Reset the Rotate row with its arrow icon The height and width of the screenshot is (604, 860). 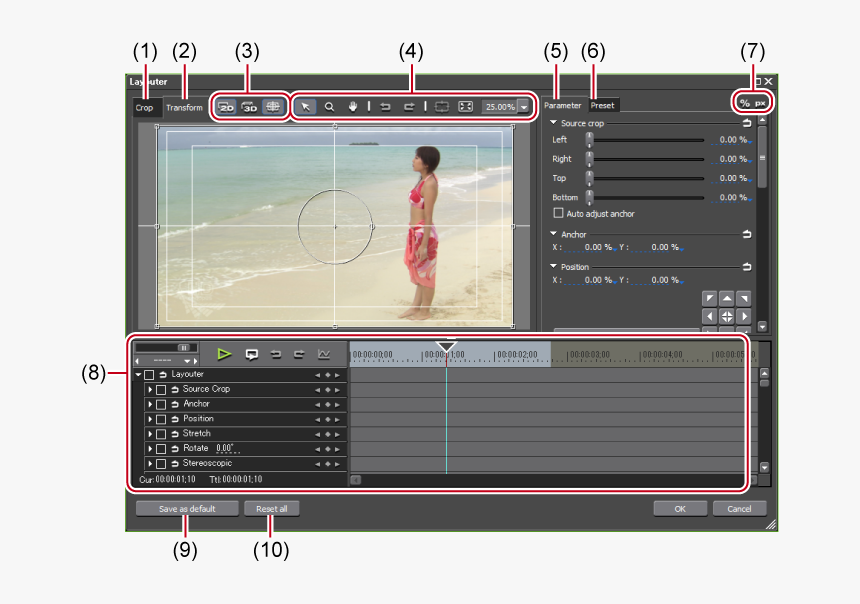coord(175,448)
